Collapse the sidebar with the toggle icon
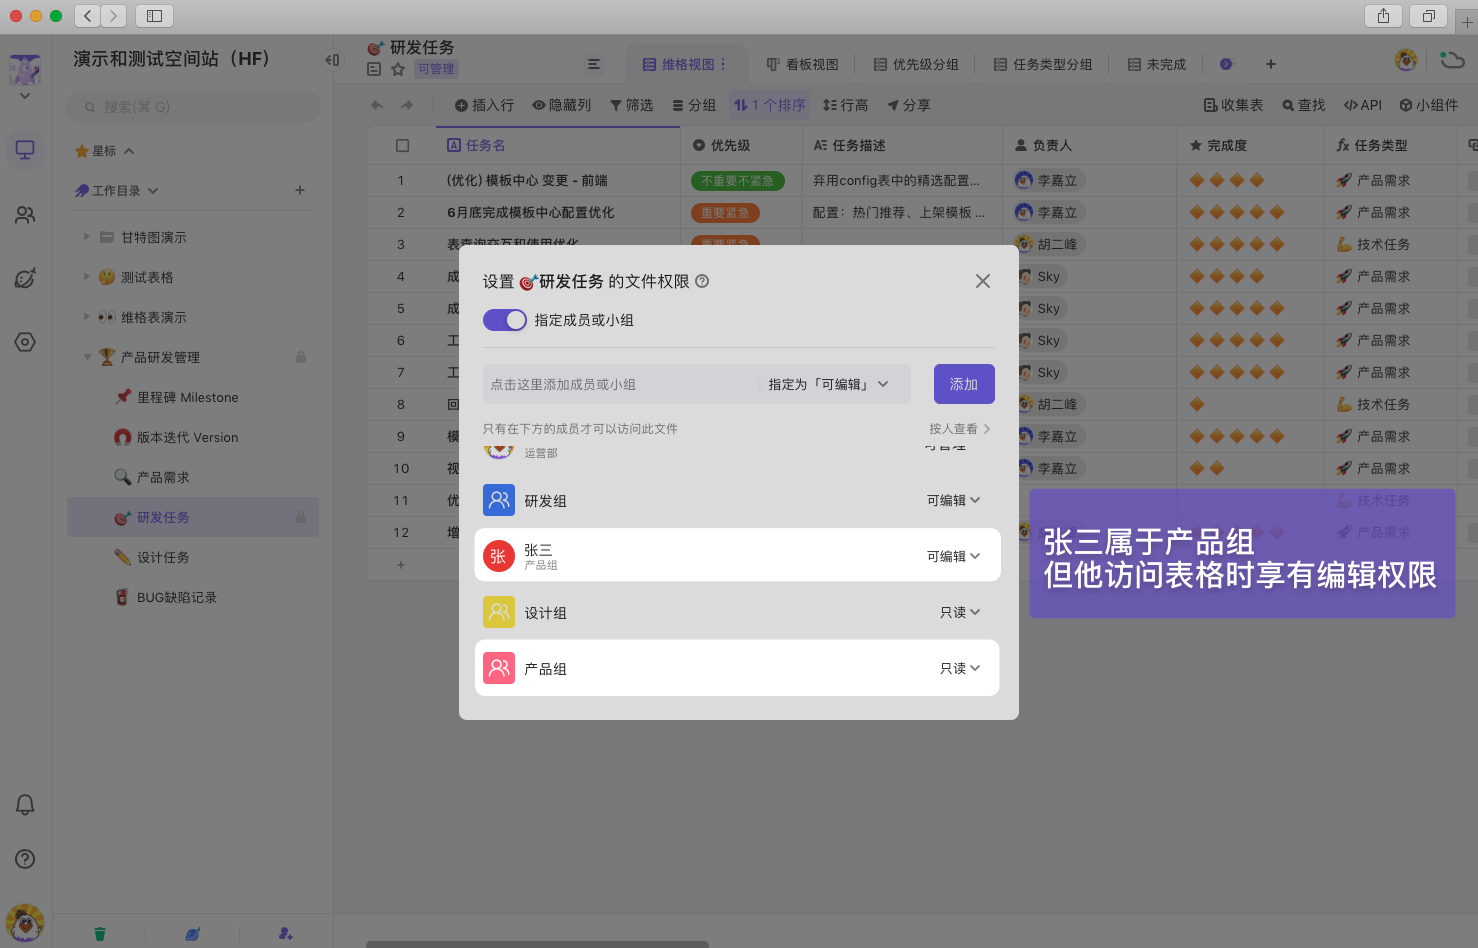Viewport: 1478px width, 948px height. click(x=332, y=60)
